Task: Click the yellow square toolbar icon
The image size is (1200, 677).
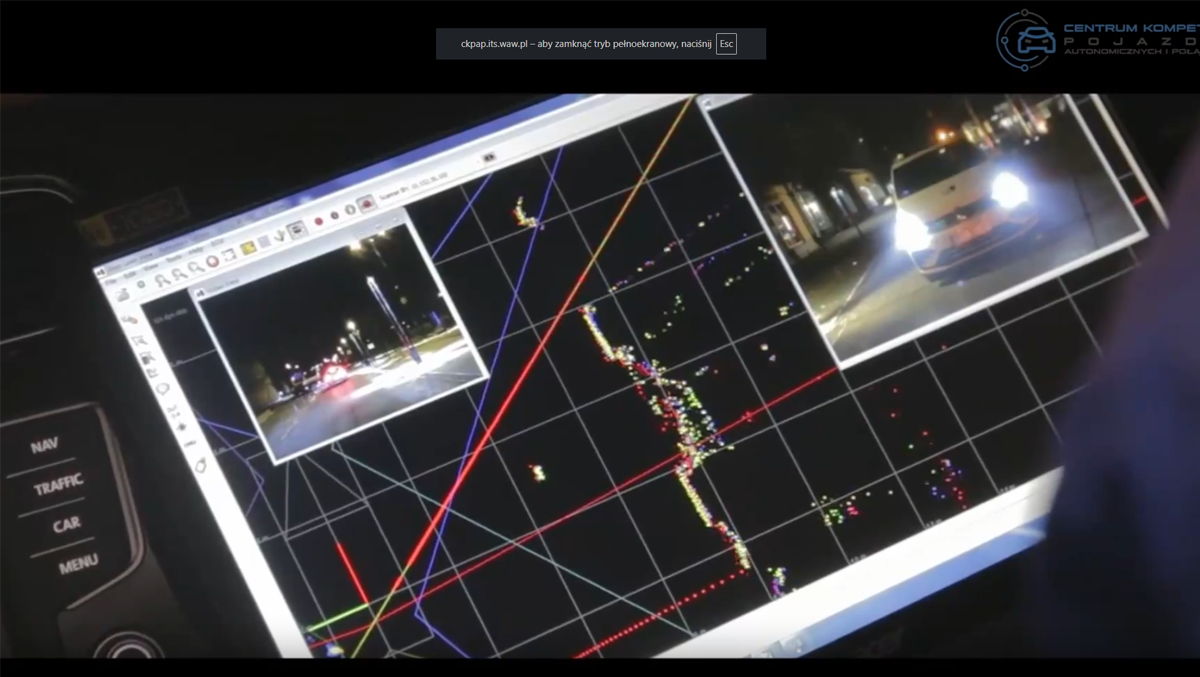Action: click(x=247, y=248)
